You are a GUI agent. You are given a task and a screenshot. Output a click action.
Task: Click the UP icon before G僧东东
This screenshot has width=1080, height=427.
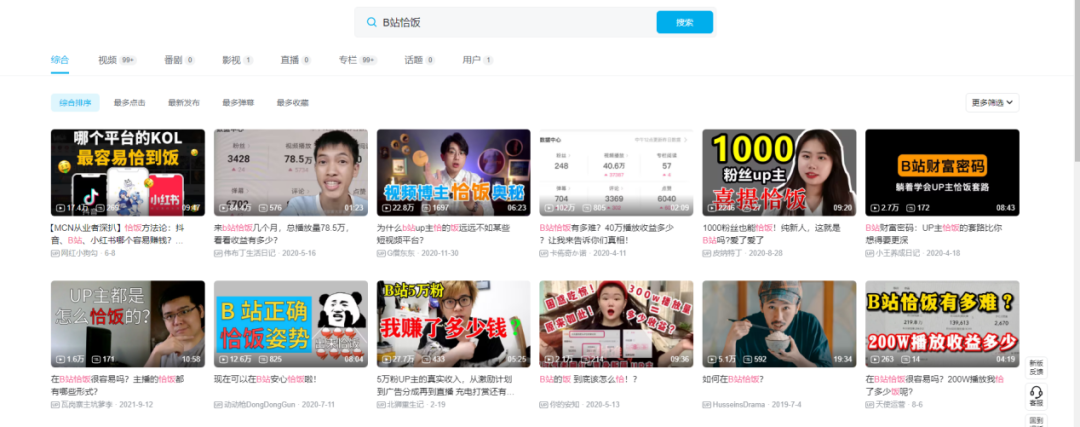[x=381, y=253]
